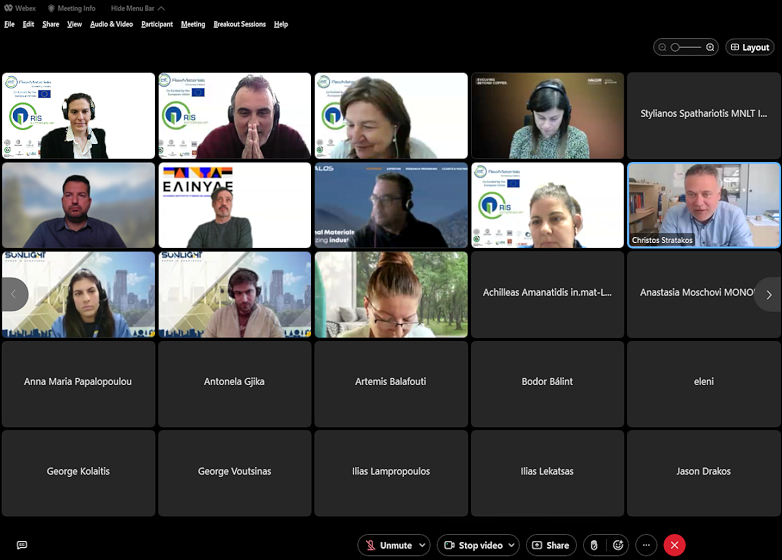Screen dimensions: 782x560
Task: Unmute the microphone
Action: click(x=388, y=545)
